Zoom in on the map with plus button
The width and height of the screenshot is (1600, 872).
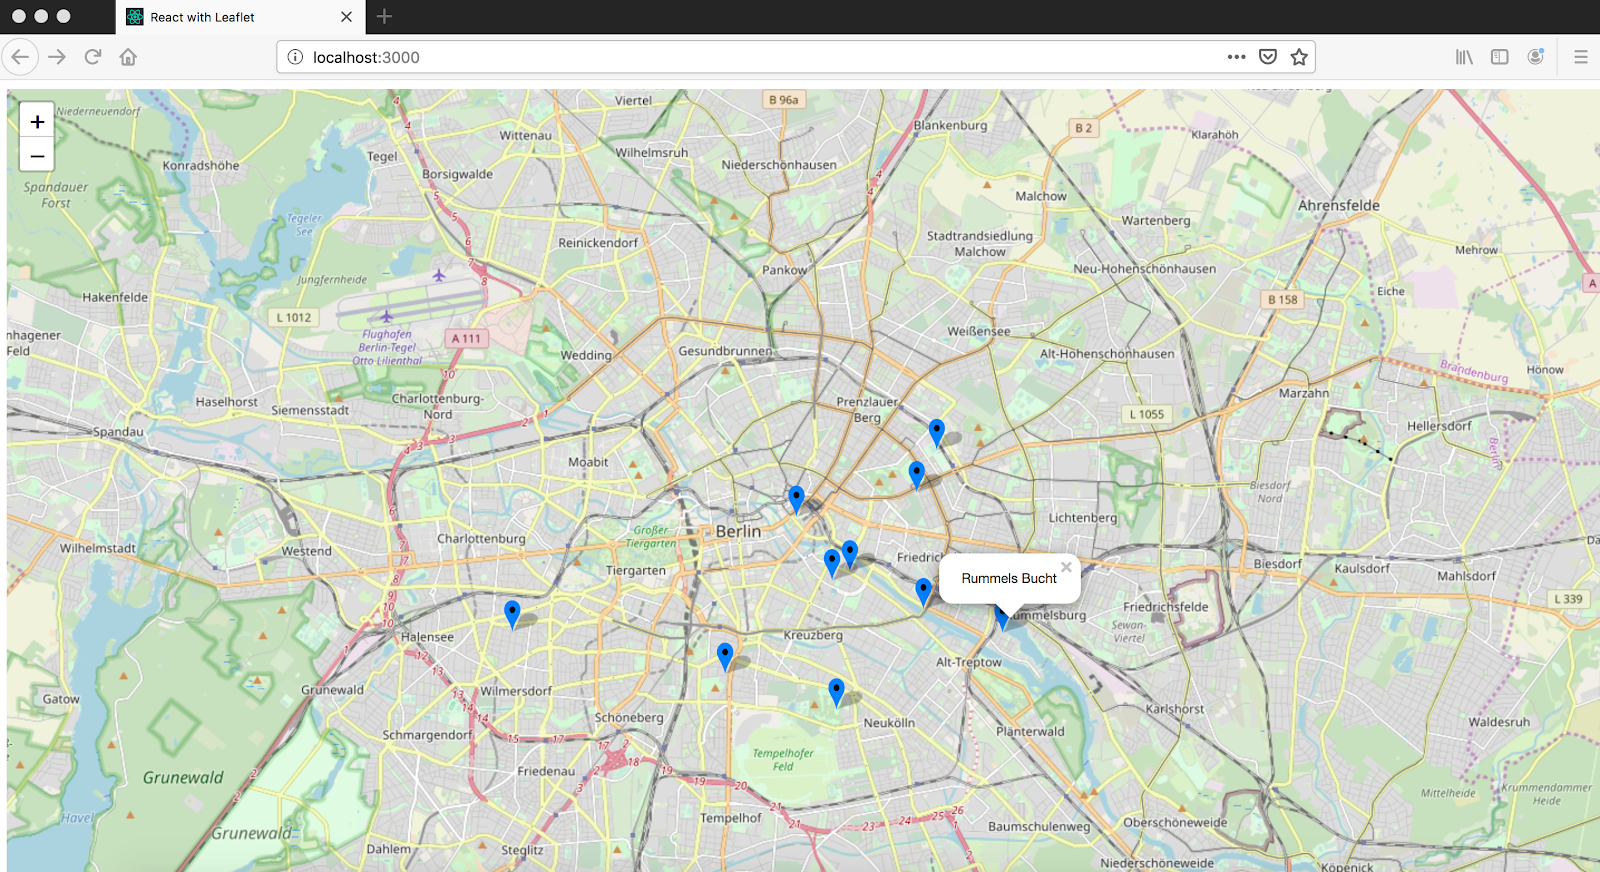click(x=37, y=121)
